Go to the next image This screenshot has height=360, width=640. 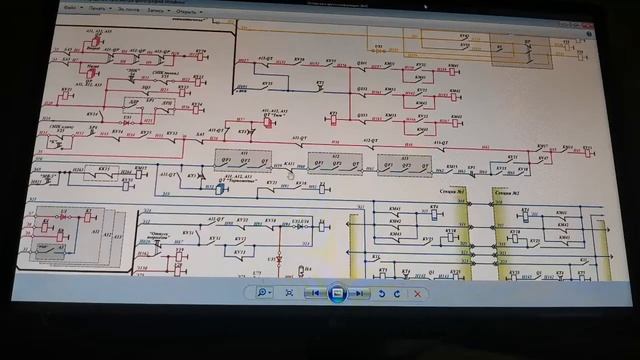coord(359,293)
